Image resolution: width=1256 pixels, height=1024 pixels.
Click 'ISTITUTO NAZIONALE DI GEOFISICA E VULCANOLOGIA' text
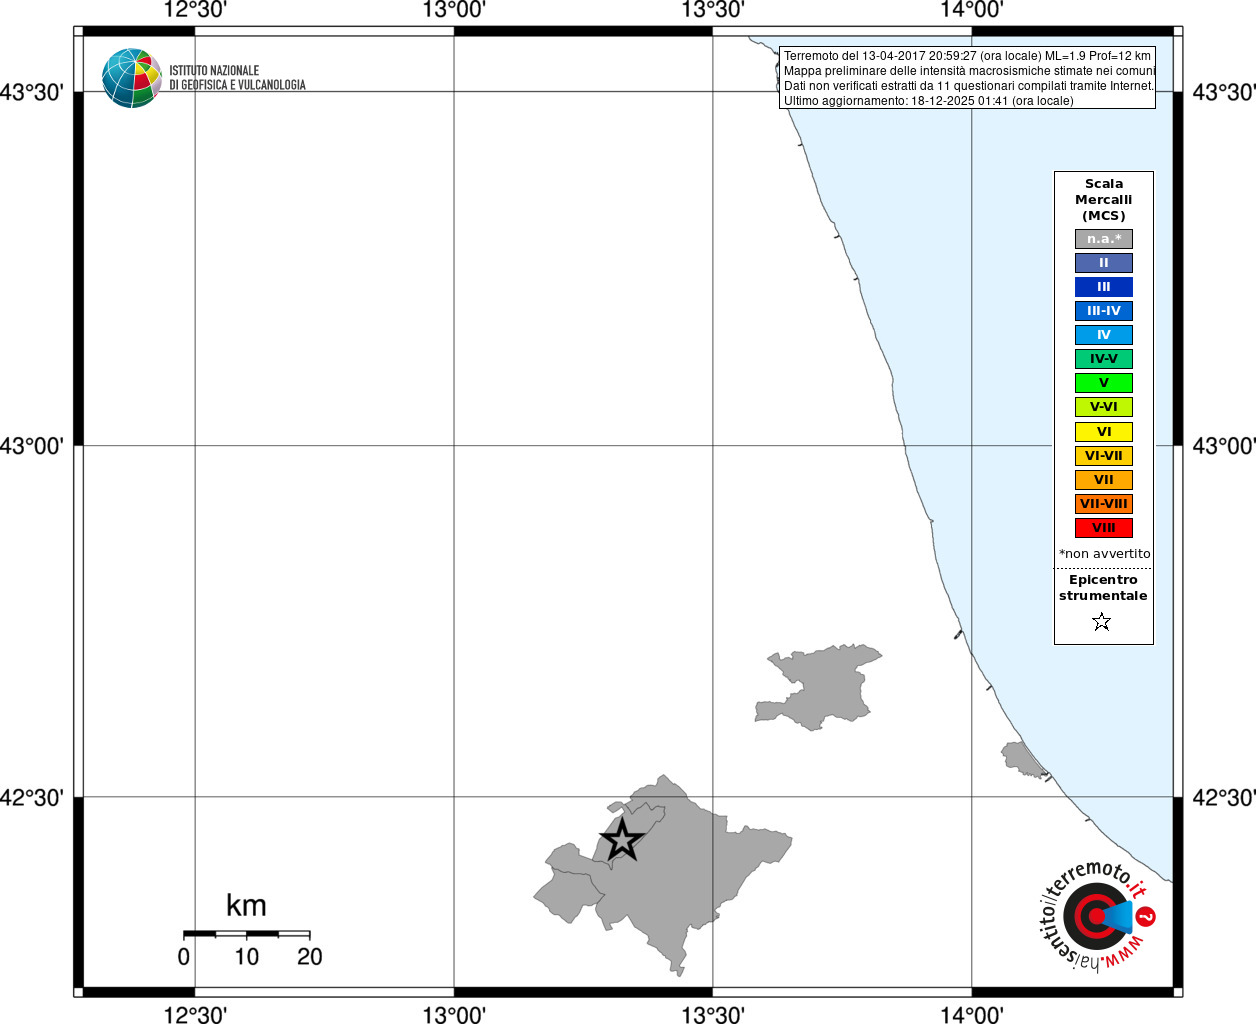tap(237, 78)
